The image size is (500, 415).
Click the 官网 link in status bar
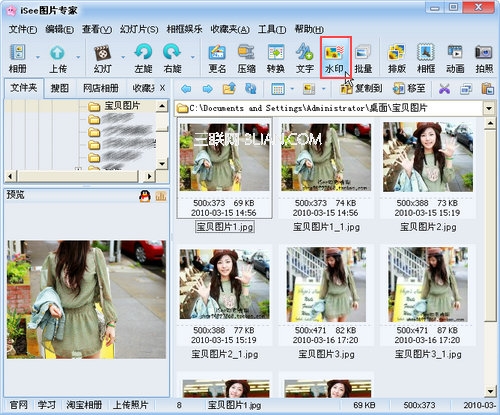click(18, 405)
